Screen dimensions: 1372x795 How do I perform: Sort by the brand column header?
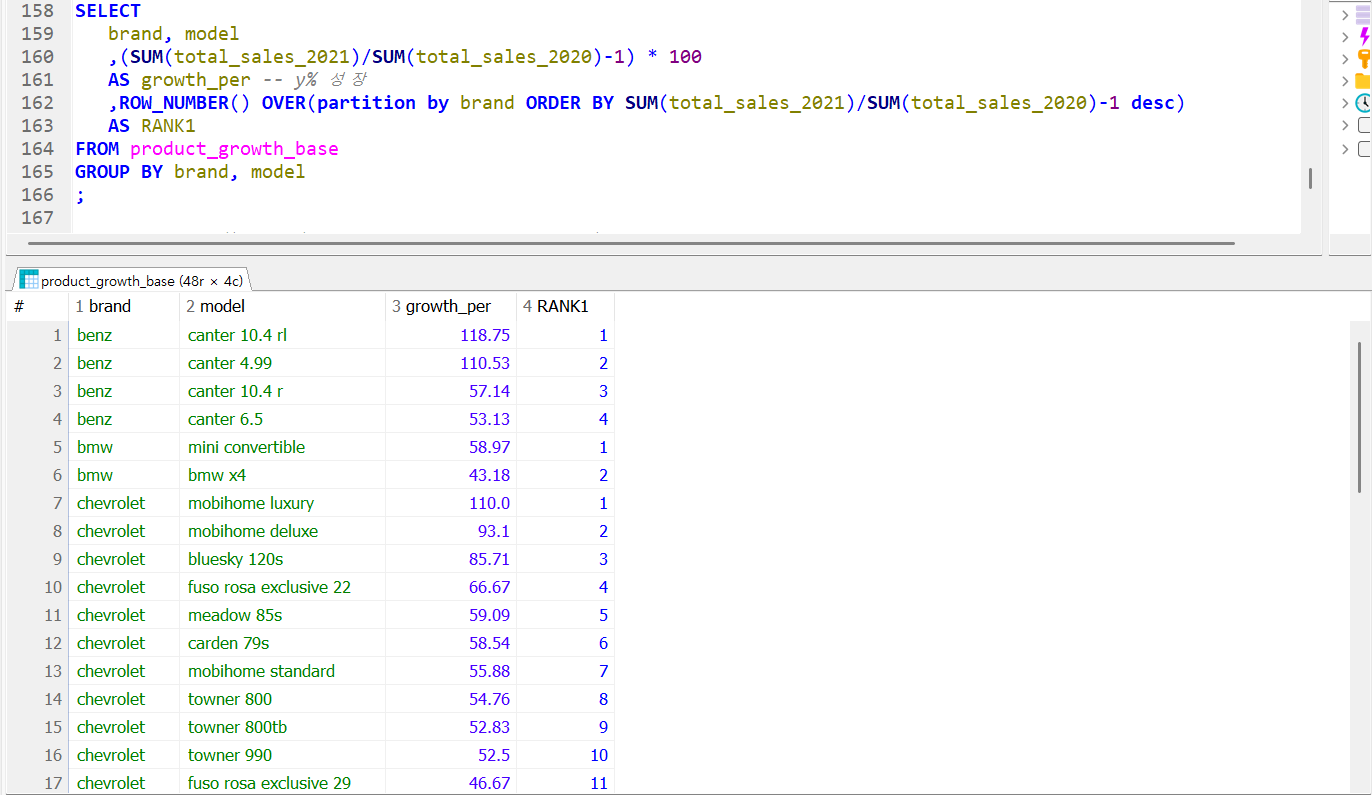pyautogui.click(x=123, y=306)
